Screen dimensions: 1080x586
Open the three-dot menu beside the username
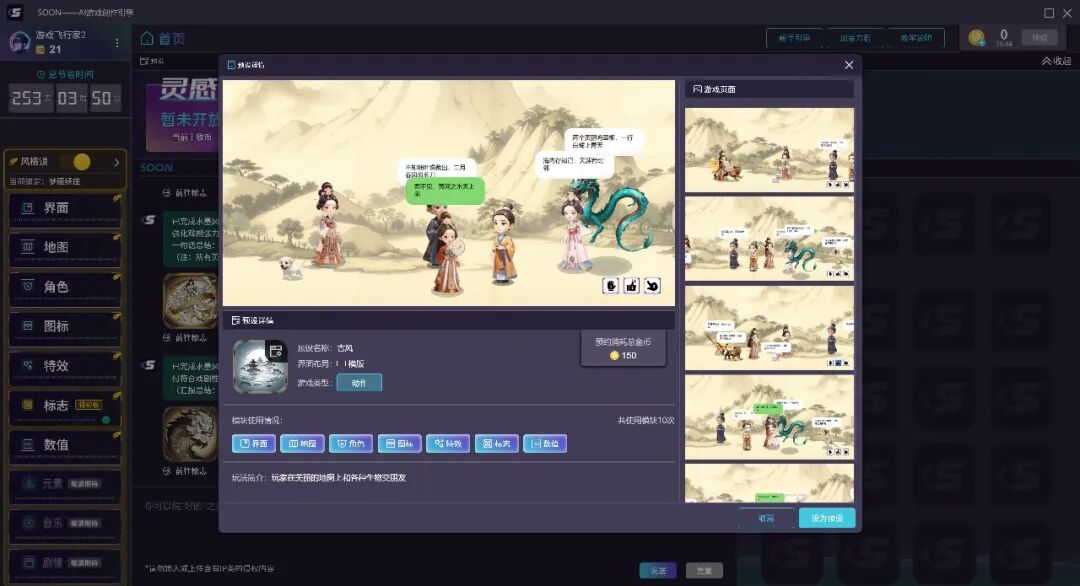pyautogui.click(x=117, y=42)
